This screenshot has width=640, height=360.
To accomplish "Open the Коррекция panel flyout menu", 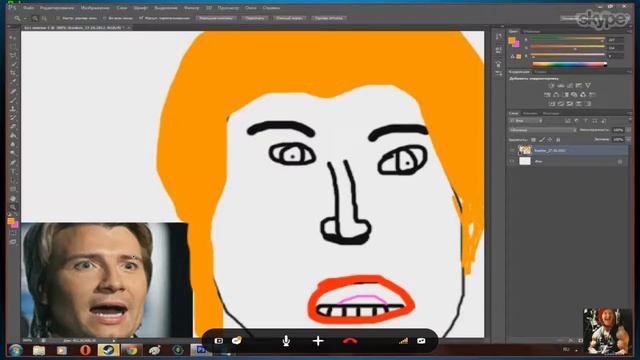I will point(629,72).
